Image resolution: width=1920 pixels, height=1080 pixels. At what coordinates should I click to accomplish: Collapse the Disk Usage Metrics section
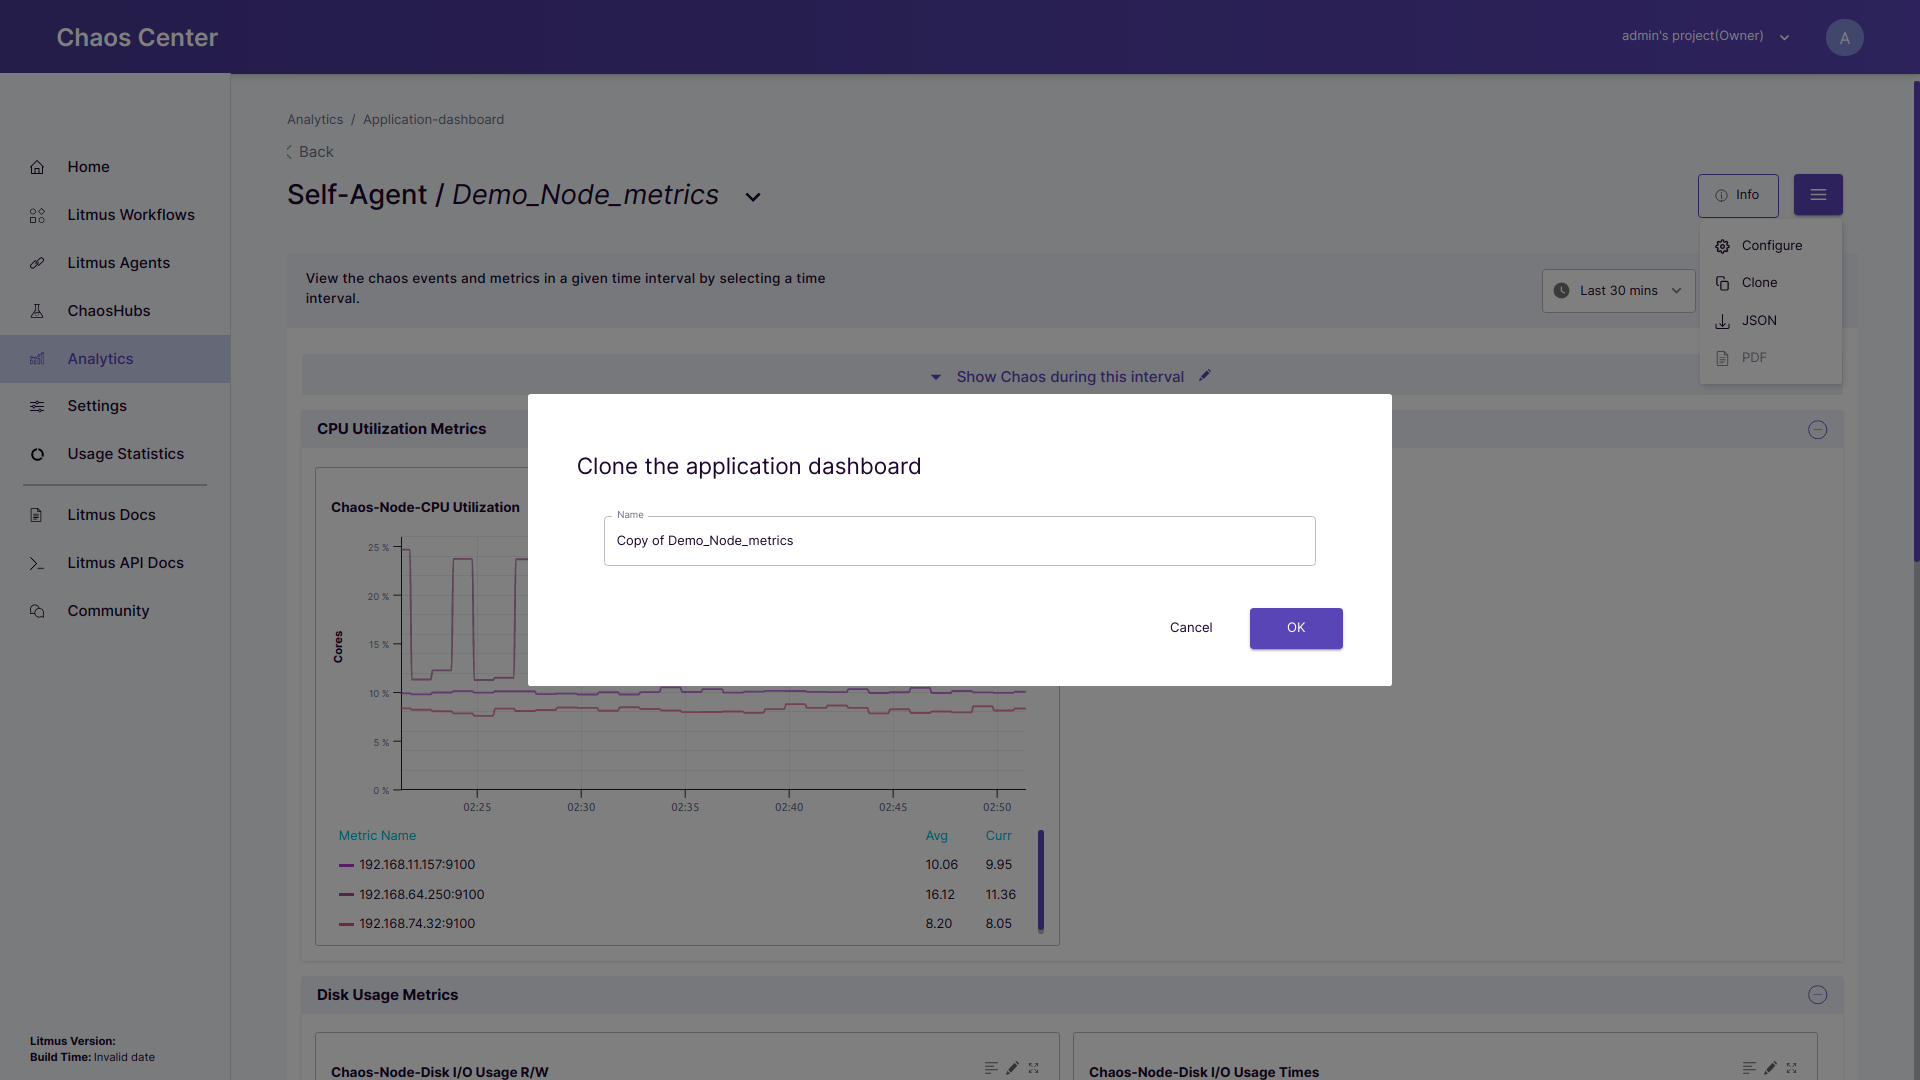[1817, 995]
